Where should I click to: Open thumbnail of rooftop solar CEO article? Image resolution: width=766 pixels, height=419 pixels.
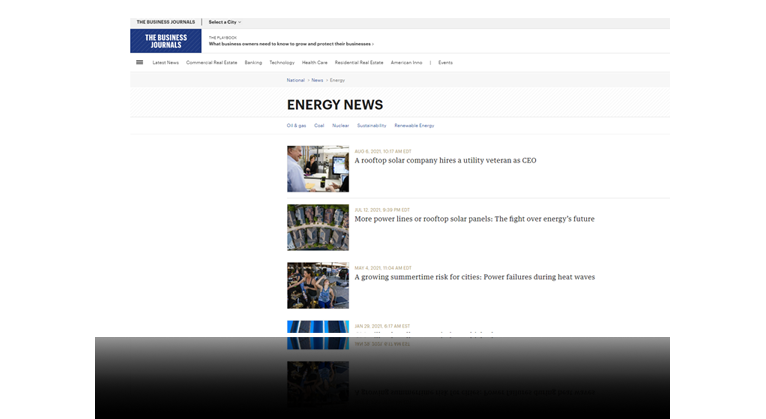318,168
